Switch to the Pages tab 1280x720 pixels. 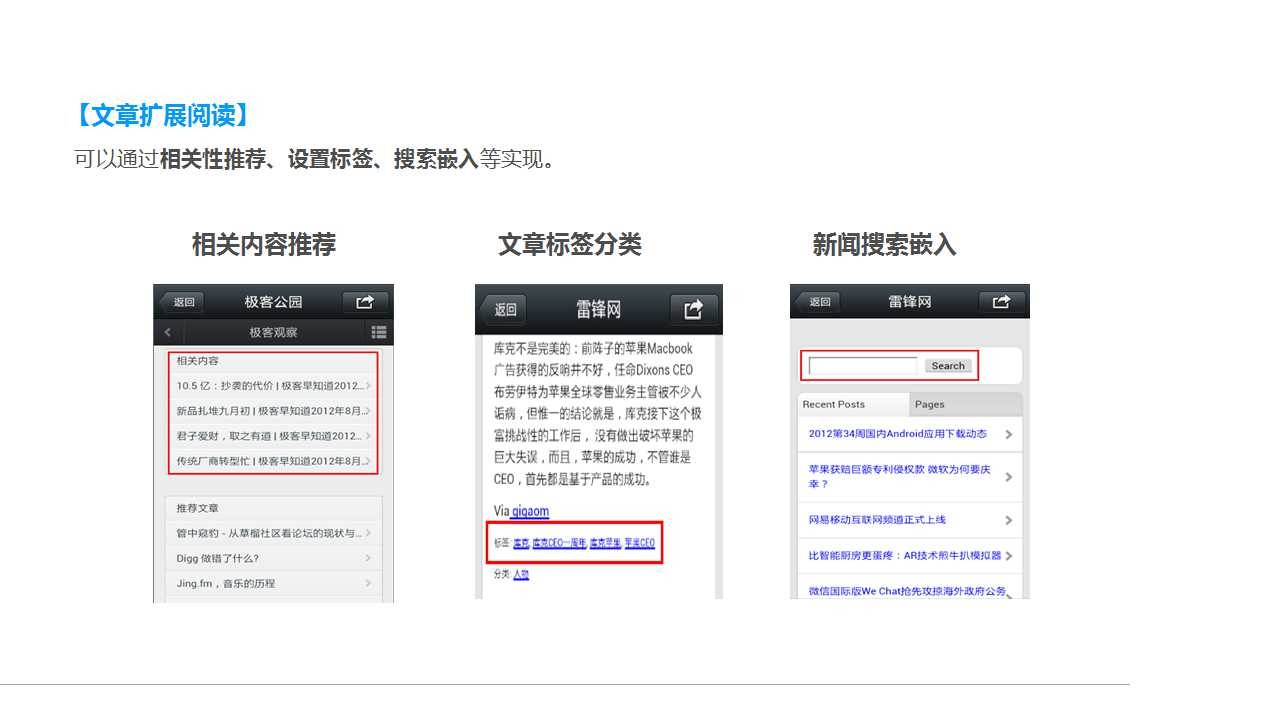click(x=966, y=404)
